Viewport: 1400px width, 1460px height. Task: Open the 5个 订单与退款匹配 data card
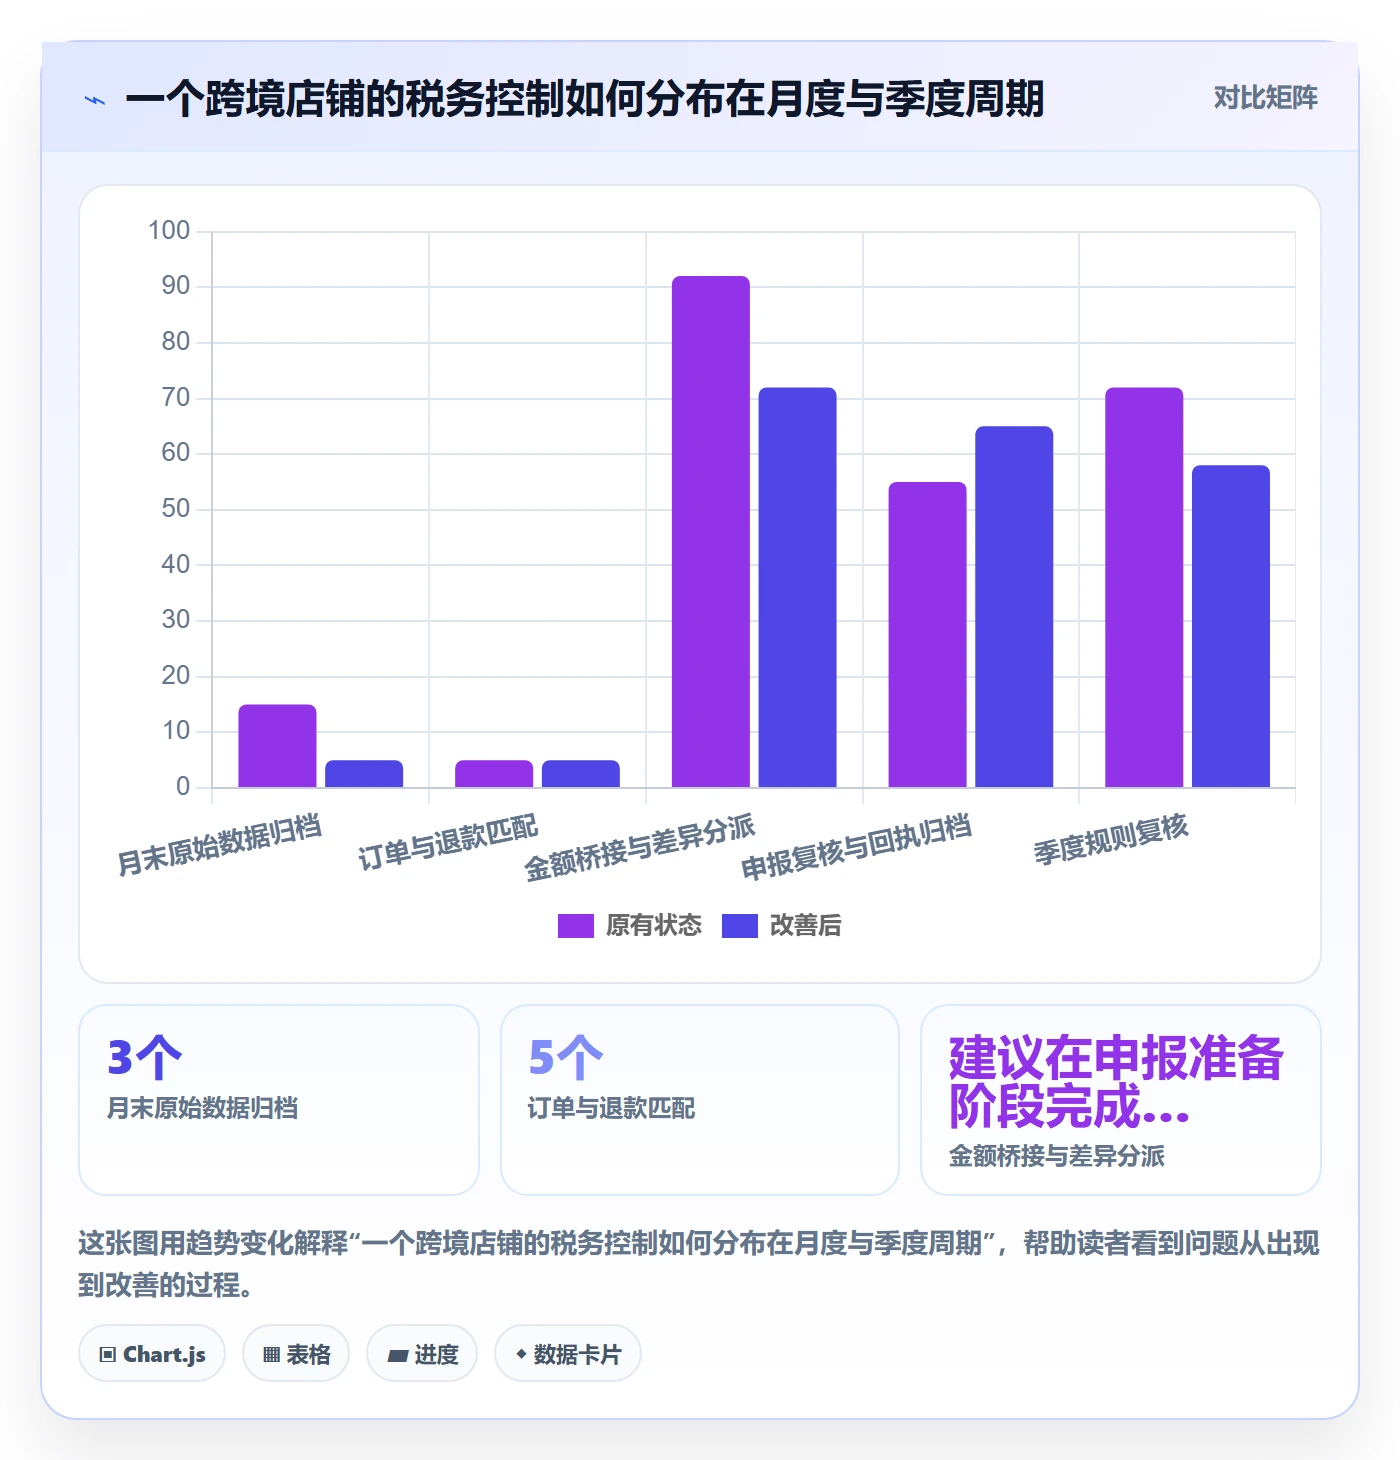point(700,1100)
